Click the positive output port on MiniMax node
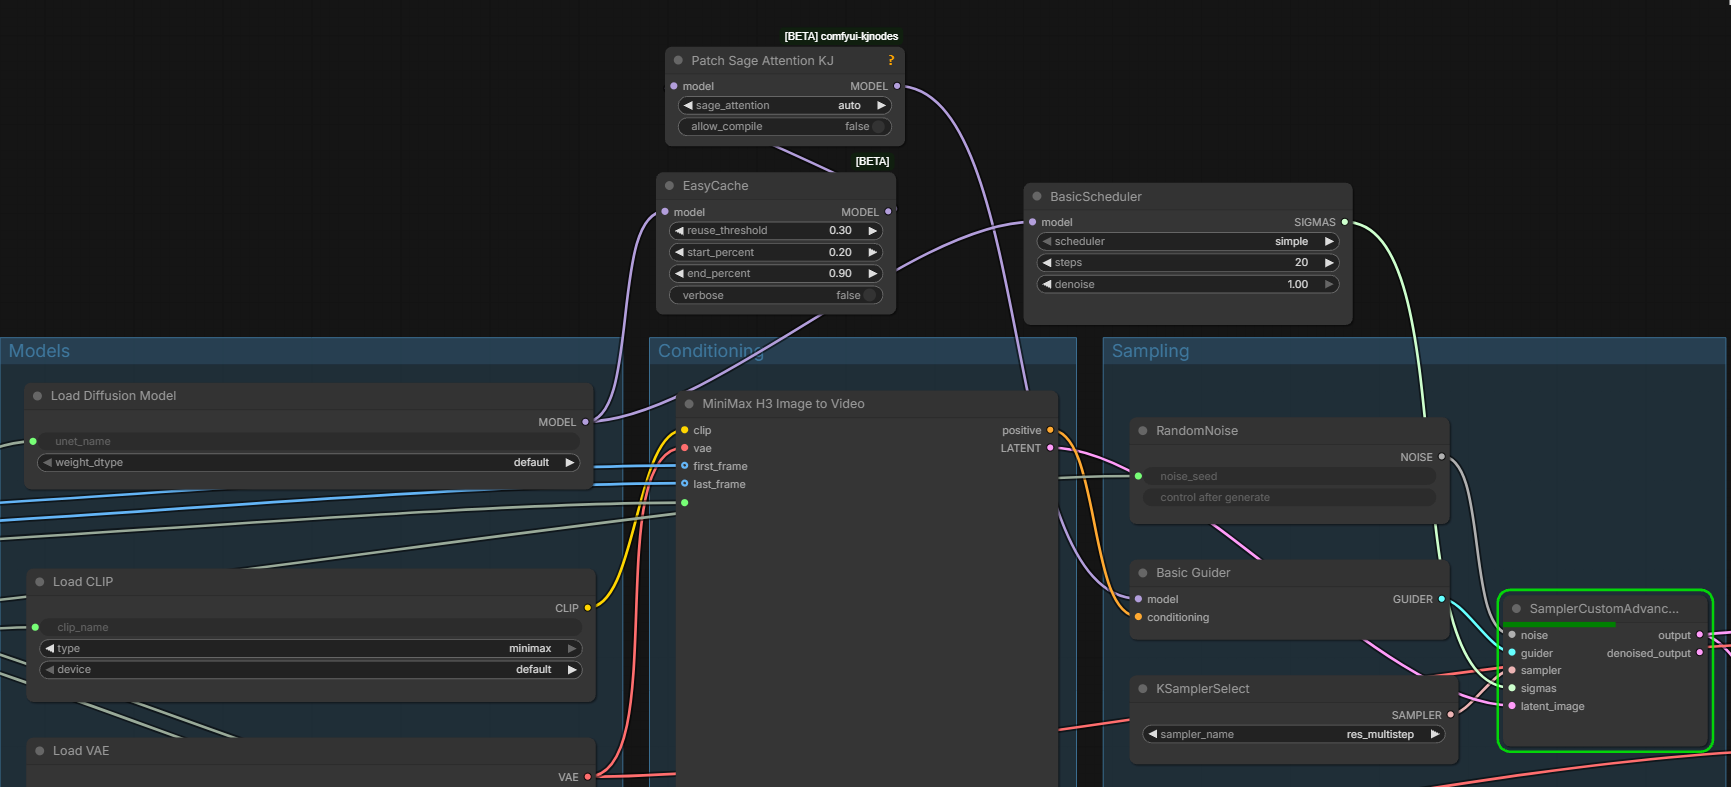This screenshot has width=1731, height=787. (x=1049, y=430)
